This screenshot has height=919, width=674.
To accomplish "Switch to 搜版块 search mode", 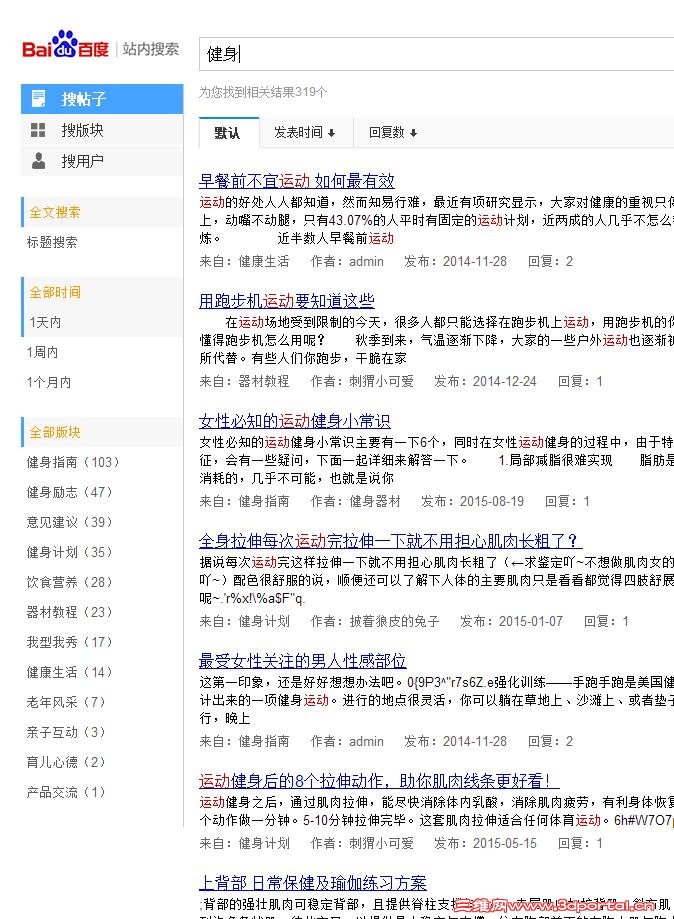I will tap(102, 130).
